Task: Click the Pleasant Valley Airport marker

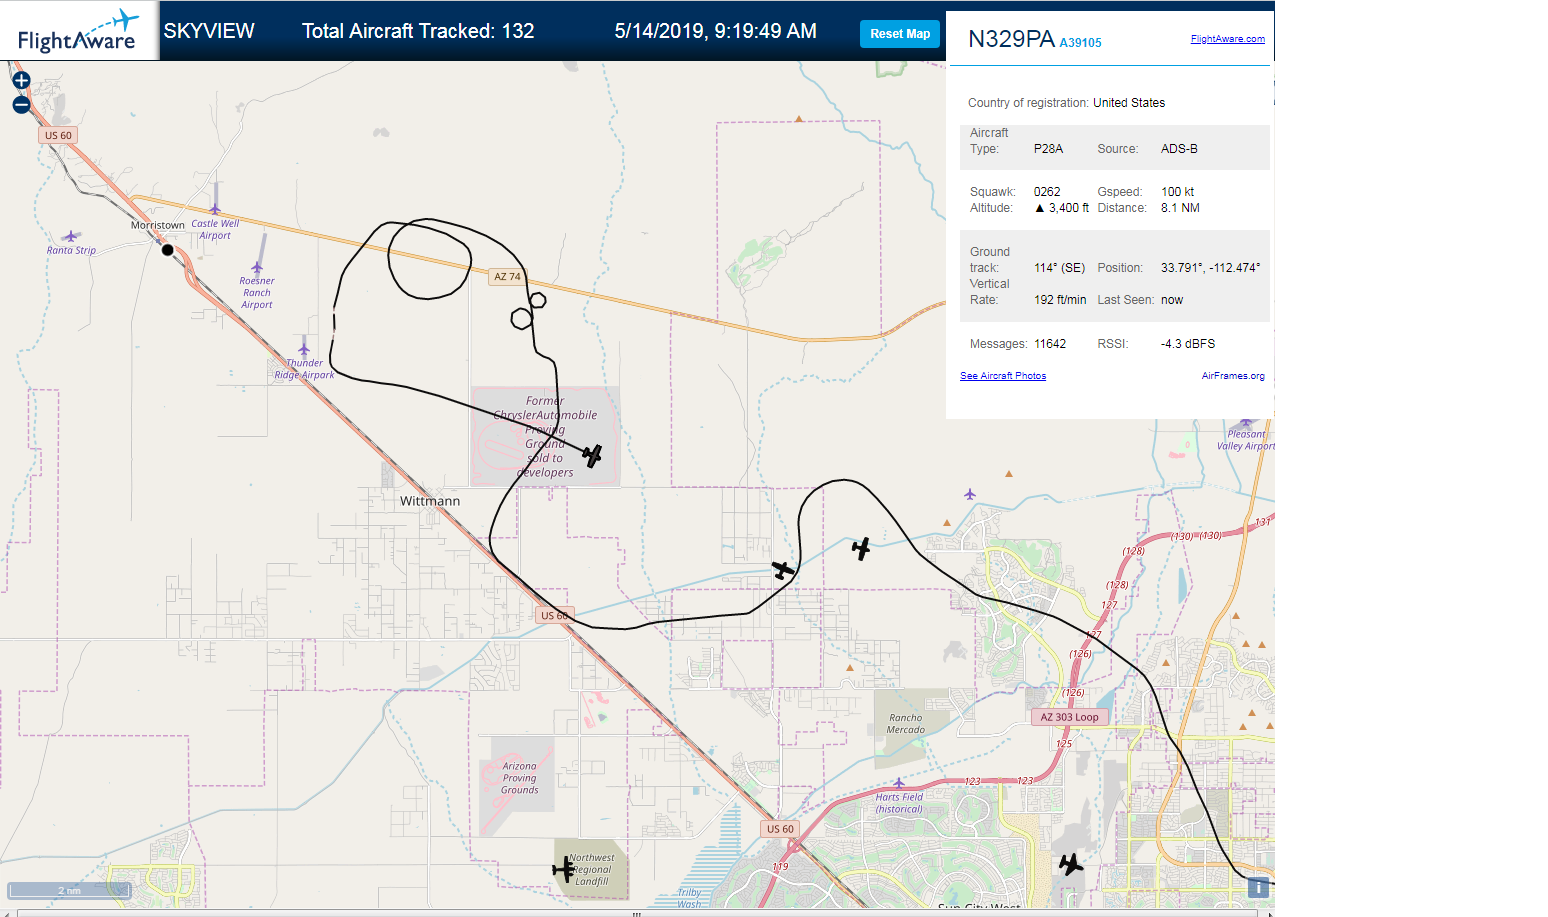Action: (1245, 424)
